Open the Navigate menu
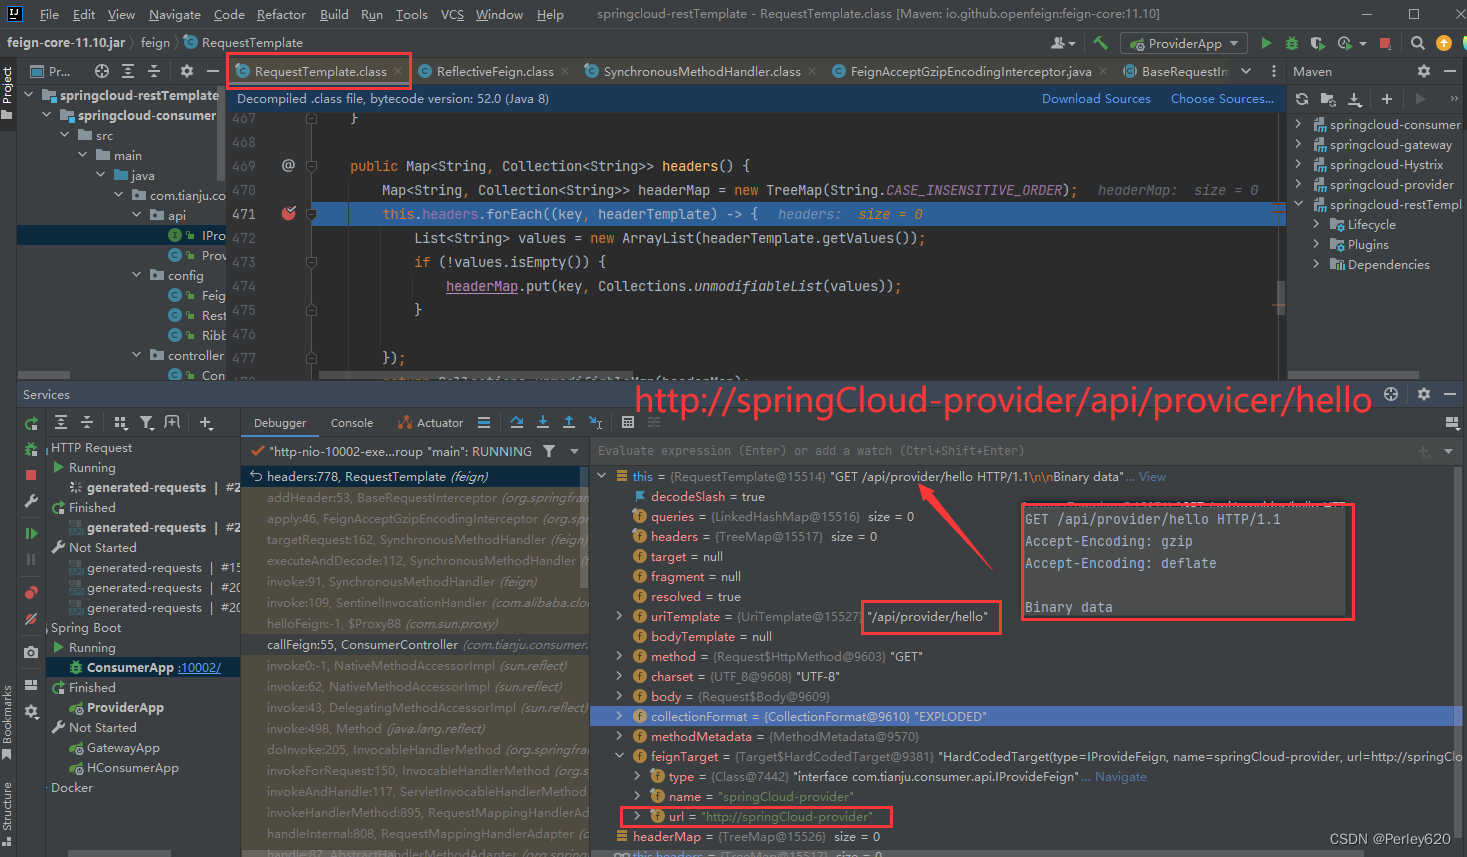This screenshot has width=1467, height=857. [x=175, y=14]
